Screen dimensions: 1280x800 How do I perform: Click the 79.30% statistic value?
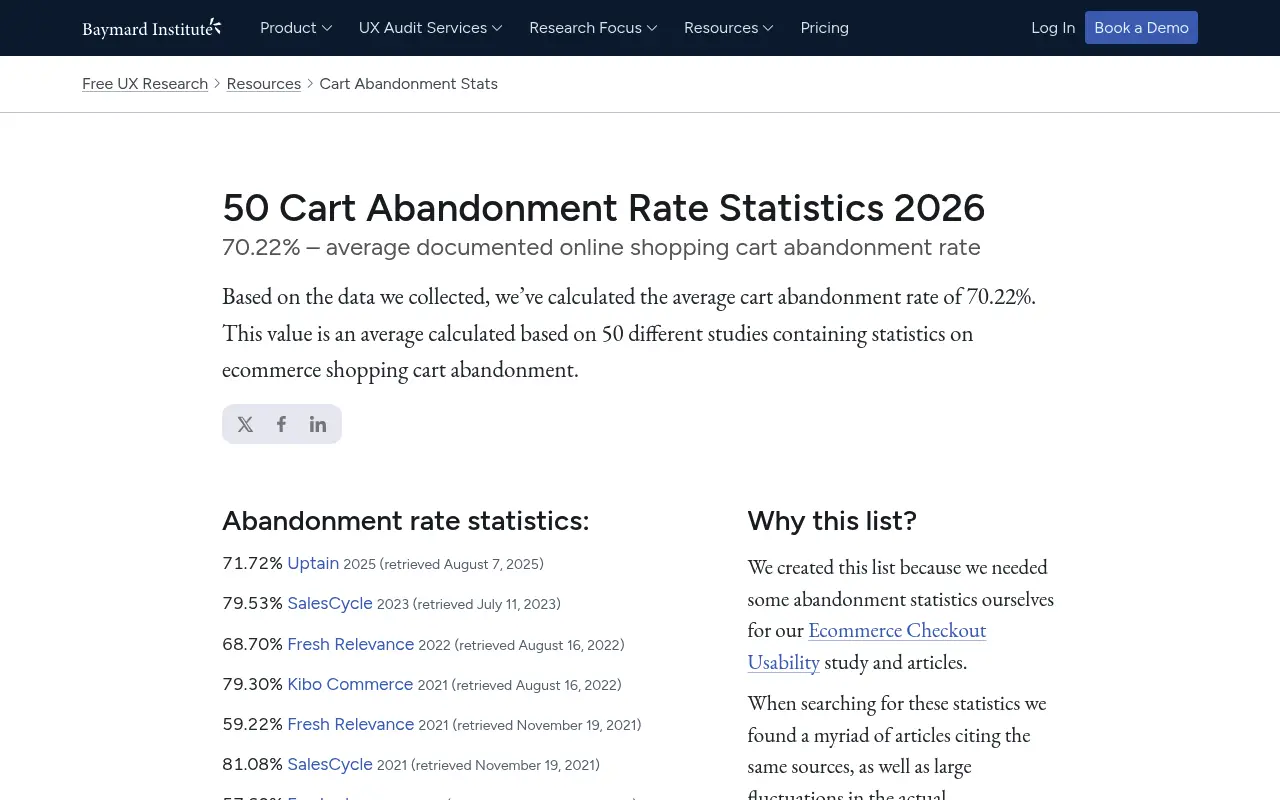[253, 684]
